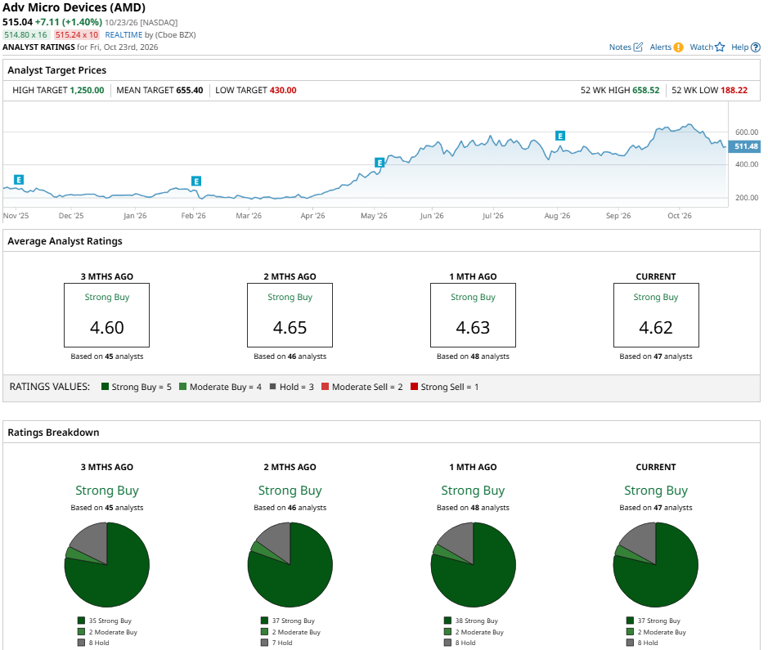
Task: Click MEAN TARGET 655.40 value
Action: (190, 90)
